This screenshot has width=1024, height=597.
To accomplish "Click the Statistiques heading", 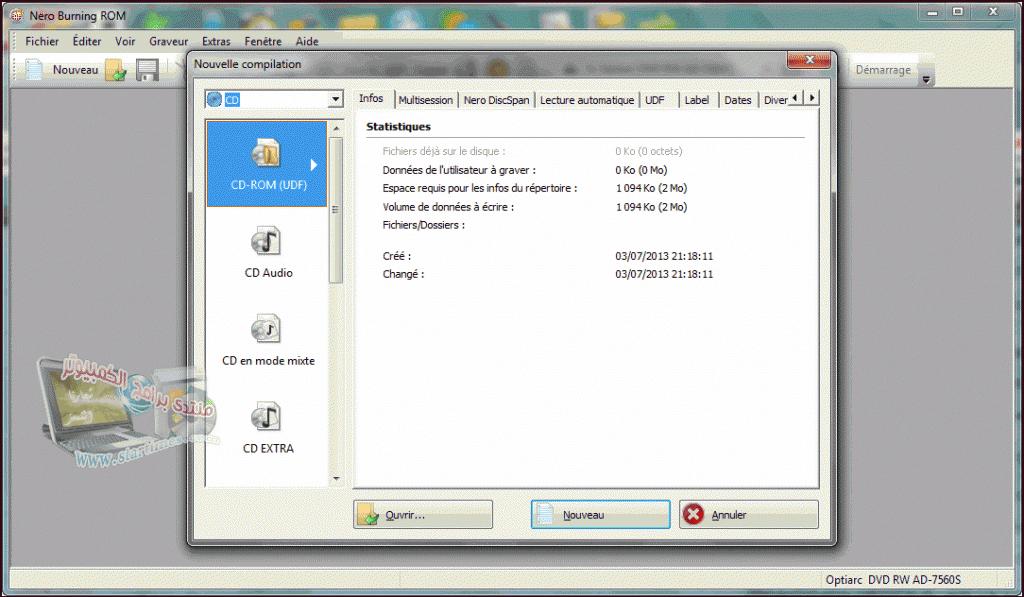I will click(398, 127).
